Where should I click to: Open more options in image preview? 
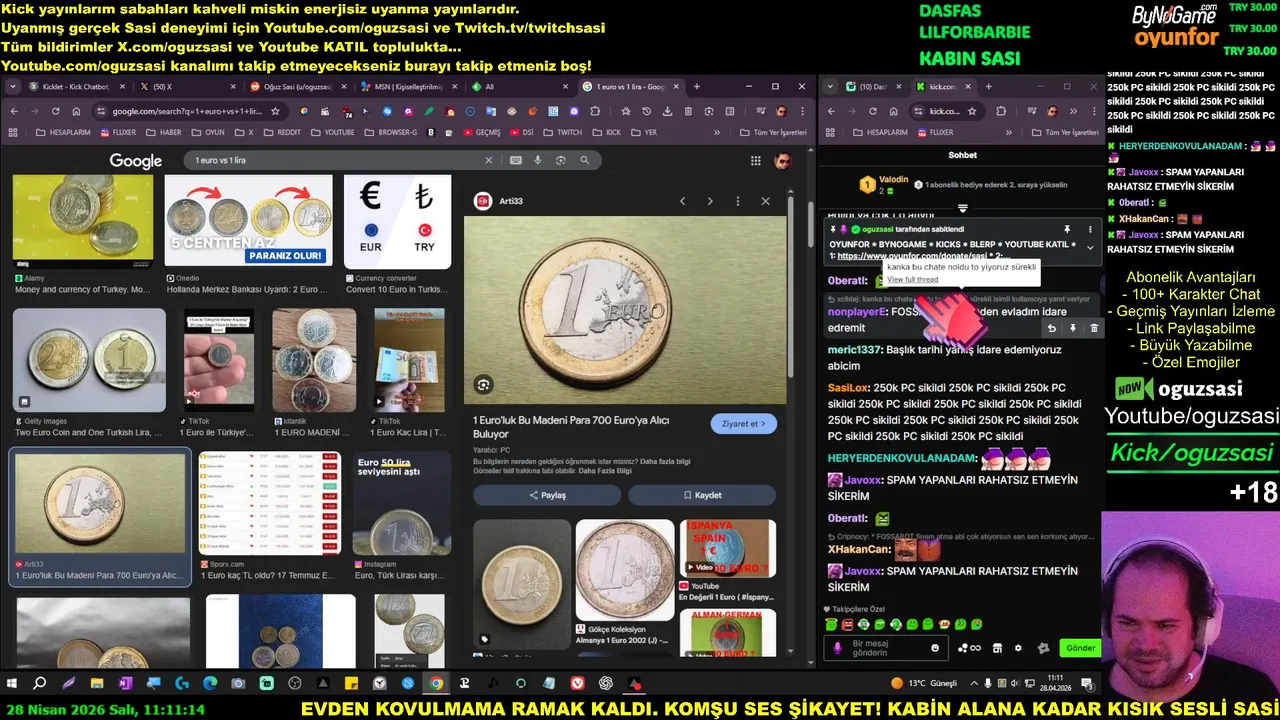coord(738,201)
